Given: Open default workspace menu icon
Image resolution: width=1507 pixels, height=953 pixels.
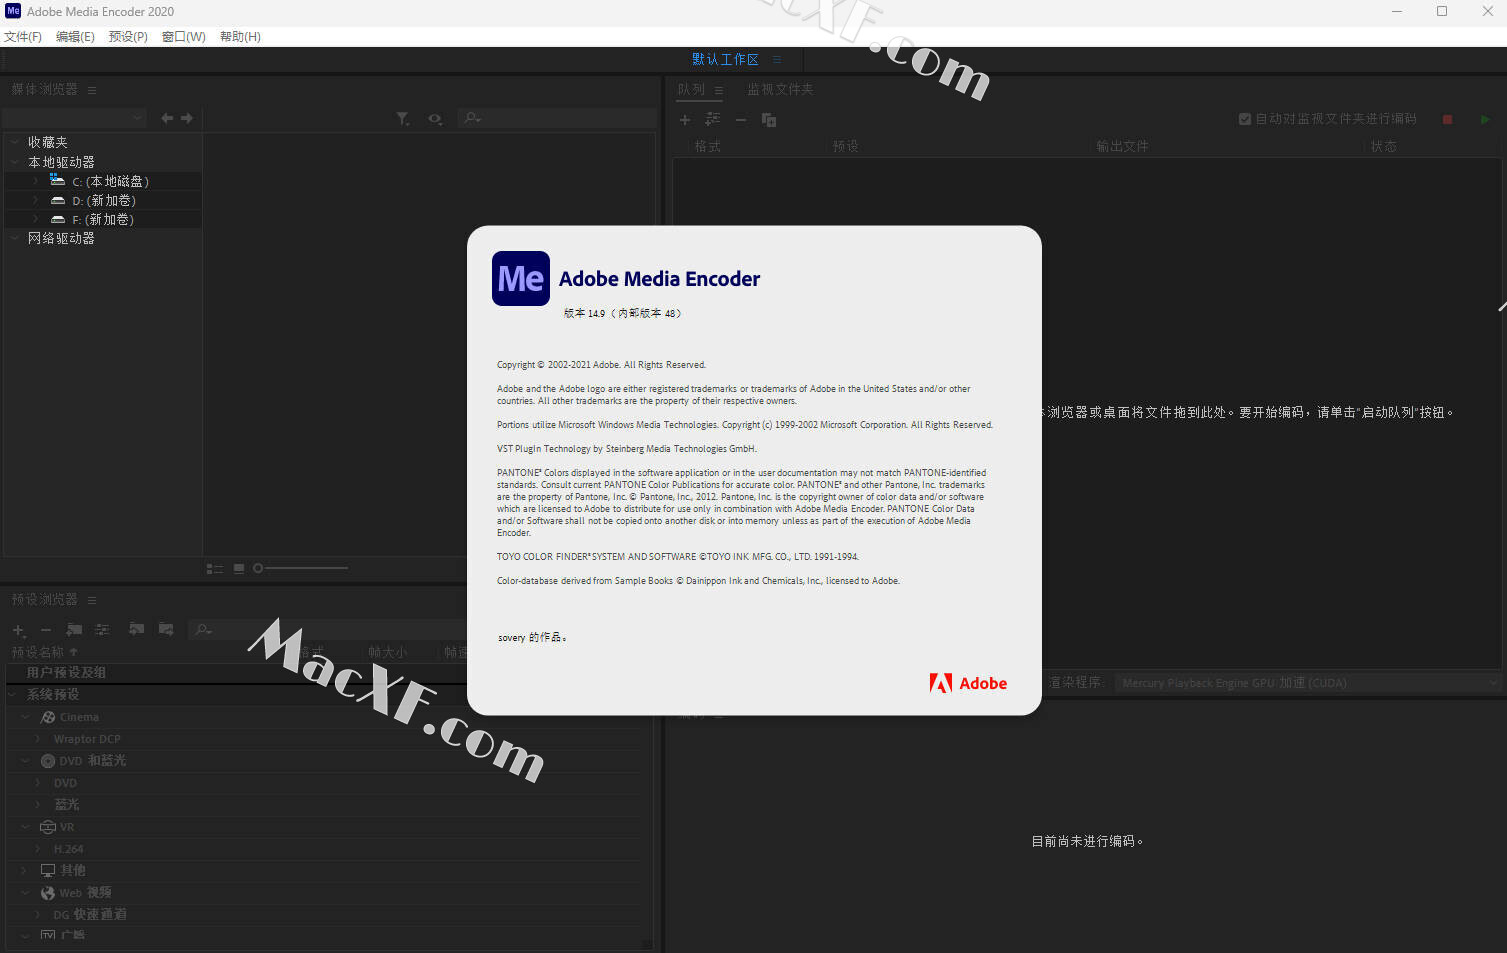Looking at the screenshot, I should pos(777,59).
